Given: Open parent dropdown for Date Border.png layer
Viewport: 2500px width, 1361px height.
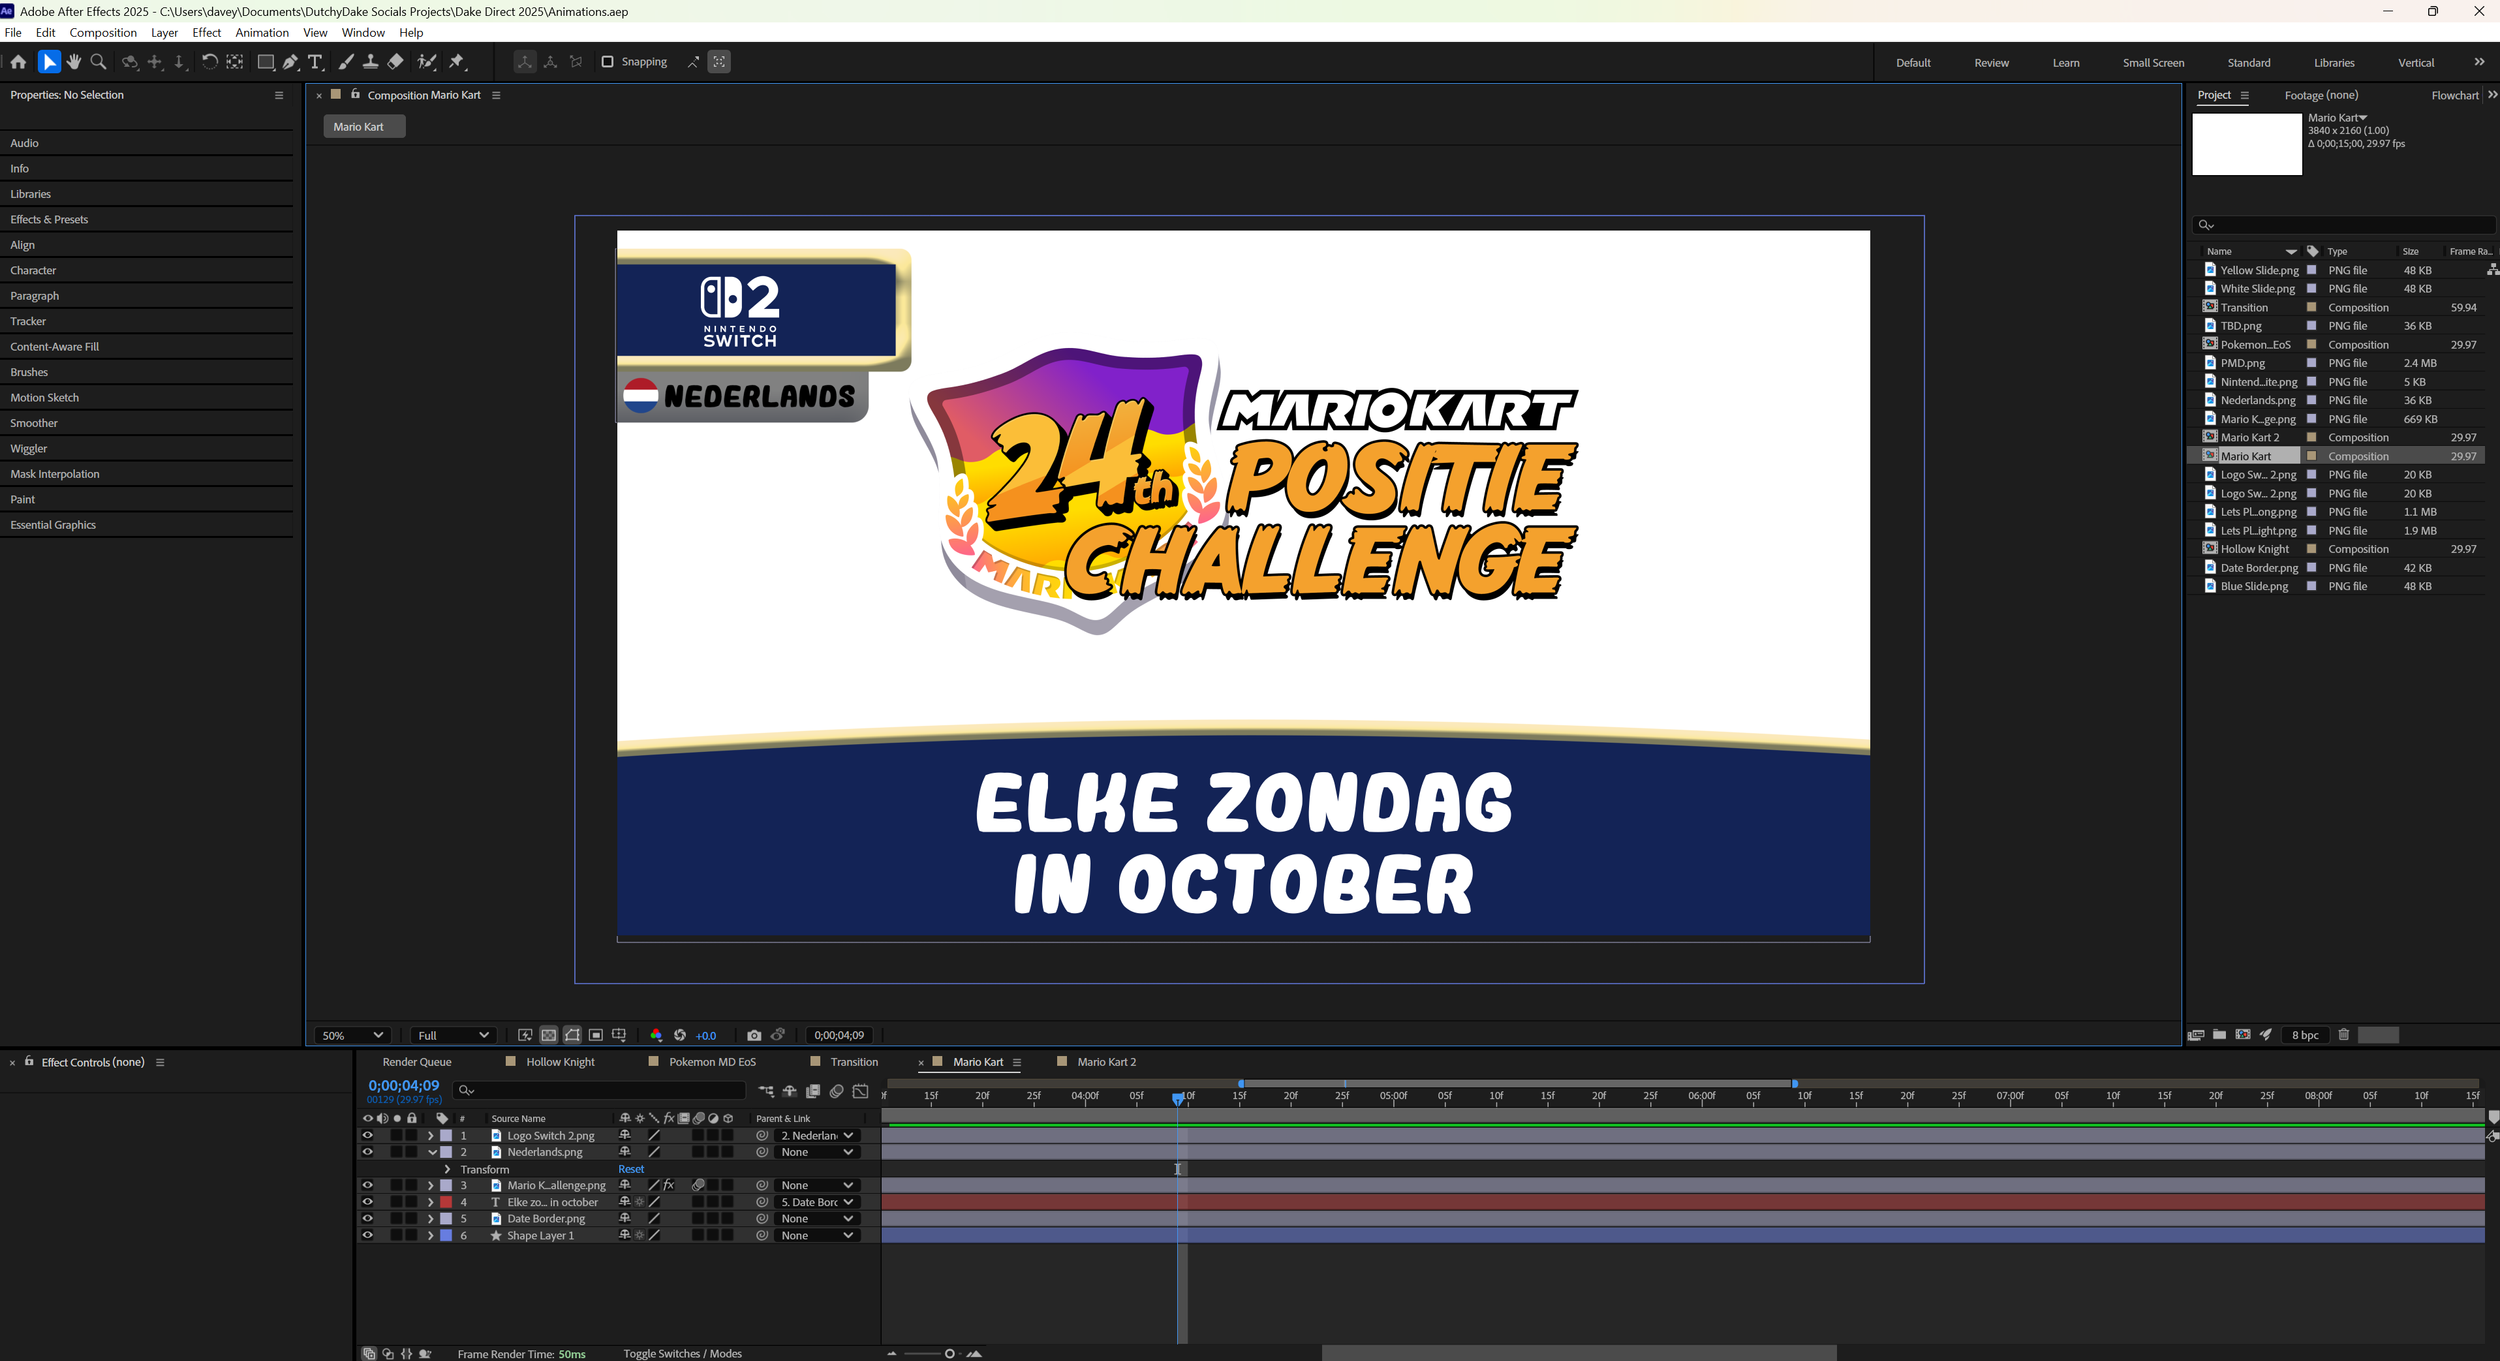Looking at the screenshot, I should tap(817, 1219).
